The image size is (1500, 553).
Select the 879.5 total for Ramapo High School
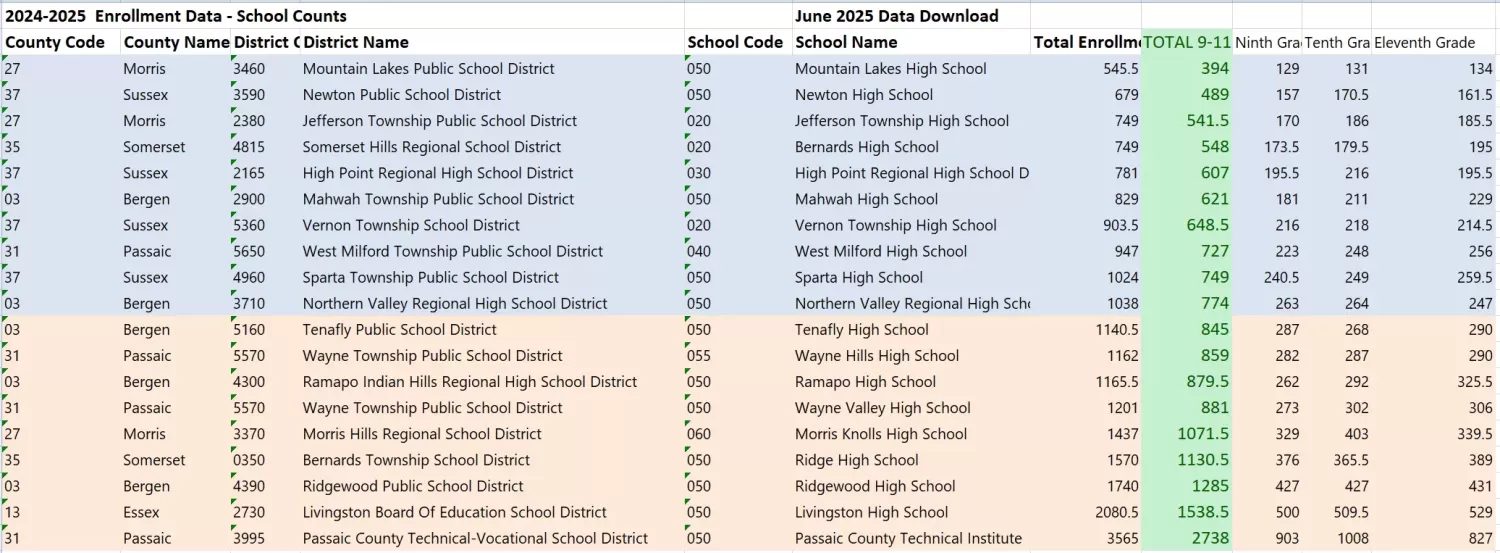(1186, 381)
